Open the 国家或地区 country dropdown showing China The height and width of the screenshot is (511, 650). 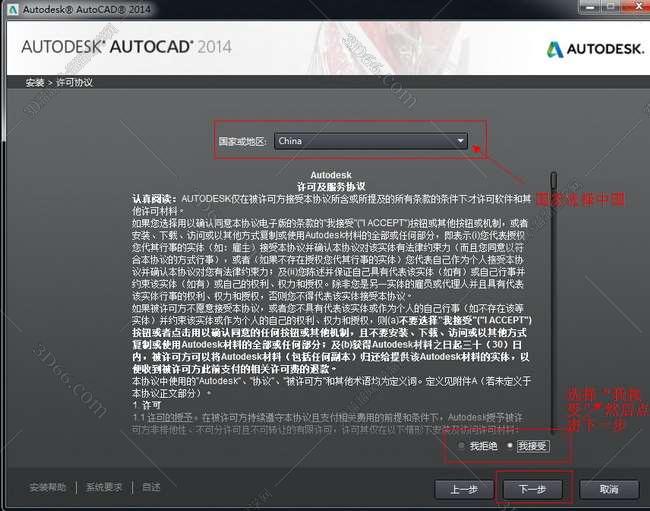click(370, 141)
